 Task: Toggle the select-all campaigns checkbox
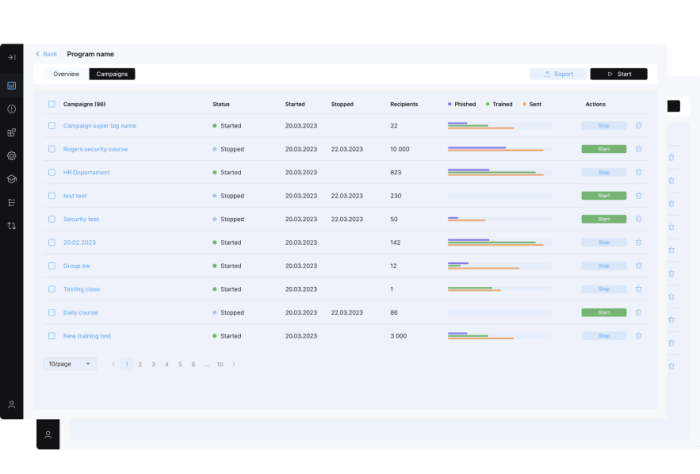pos(52,104)
